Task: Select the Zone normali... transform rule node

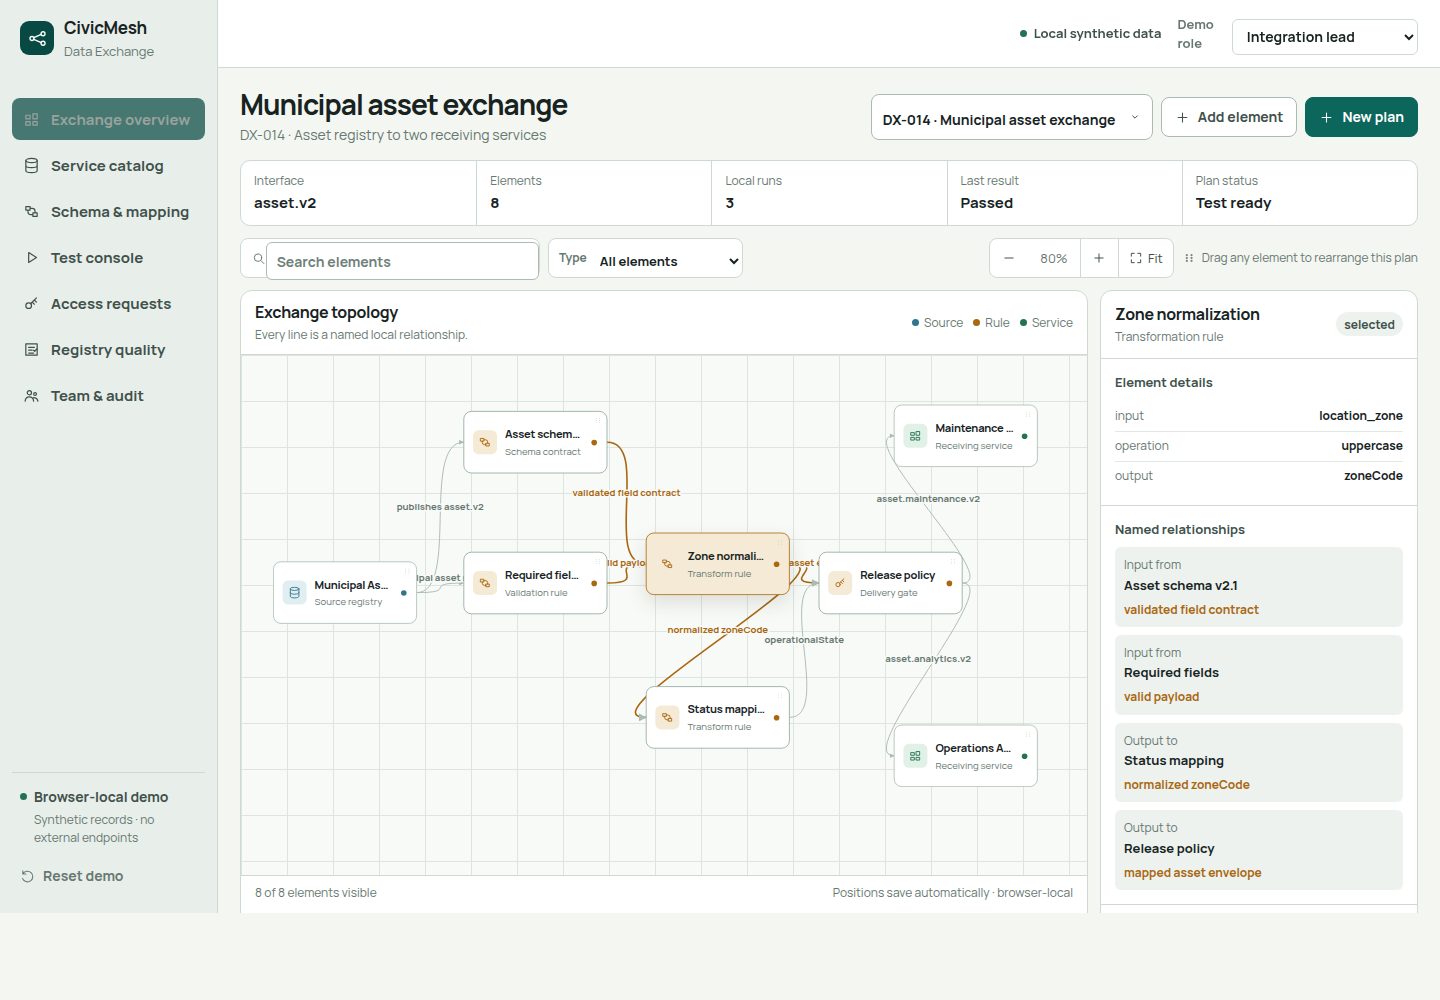Action: (x=718, y=564)
